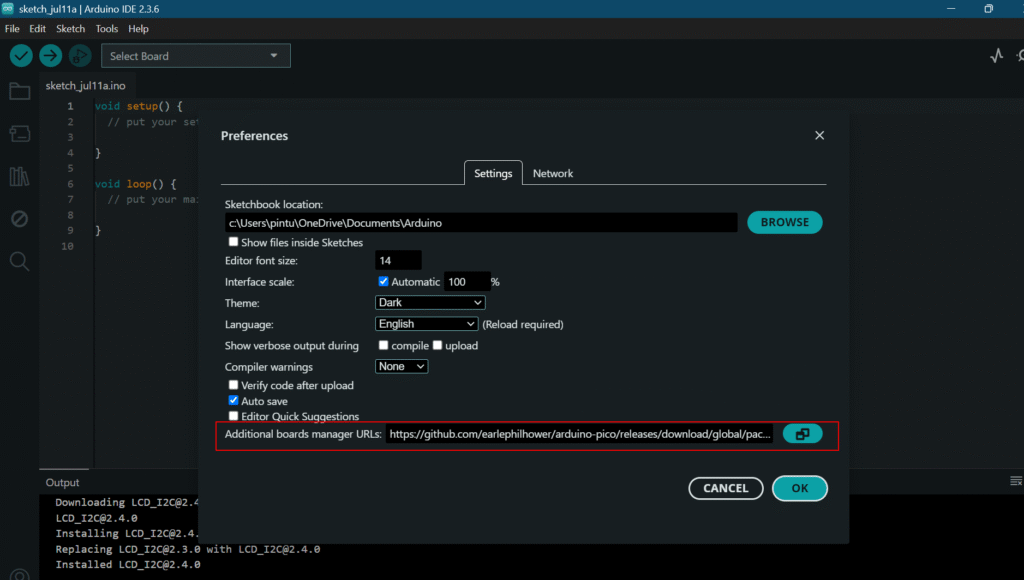This screenshot has width=1024, height=580.
Task: Click the 'Sketchbook location:' label
Action: click(274, 204)
